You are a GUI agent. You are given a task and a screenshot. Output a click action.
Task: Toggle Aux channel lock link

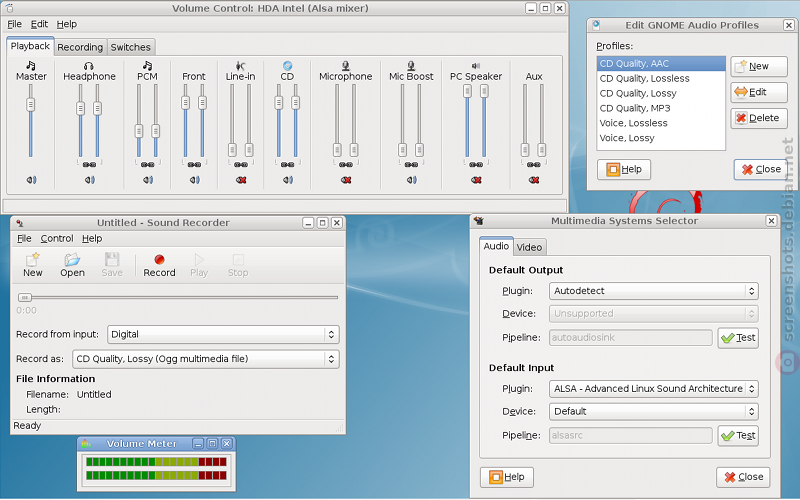point(534,164)
